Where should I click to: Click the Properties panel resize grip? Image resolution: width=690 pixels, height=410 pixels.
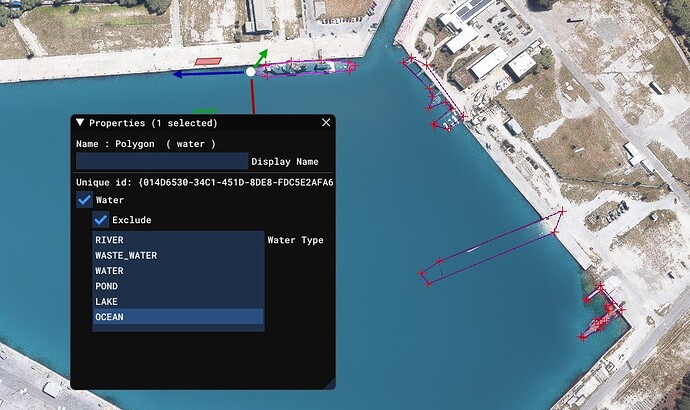coord(330,384)
